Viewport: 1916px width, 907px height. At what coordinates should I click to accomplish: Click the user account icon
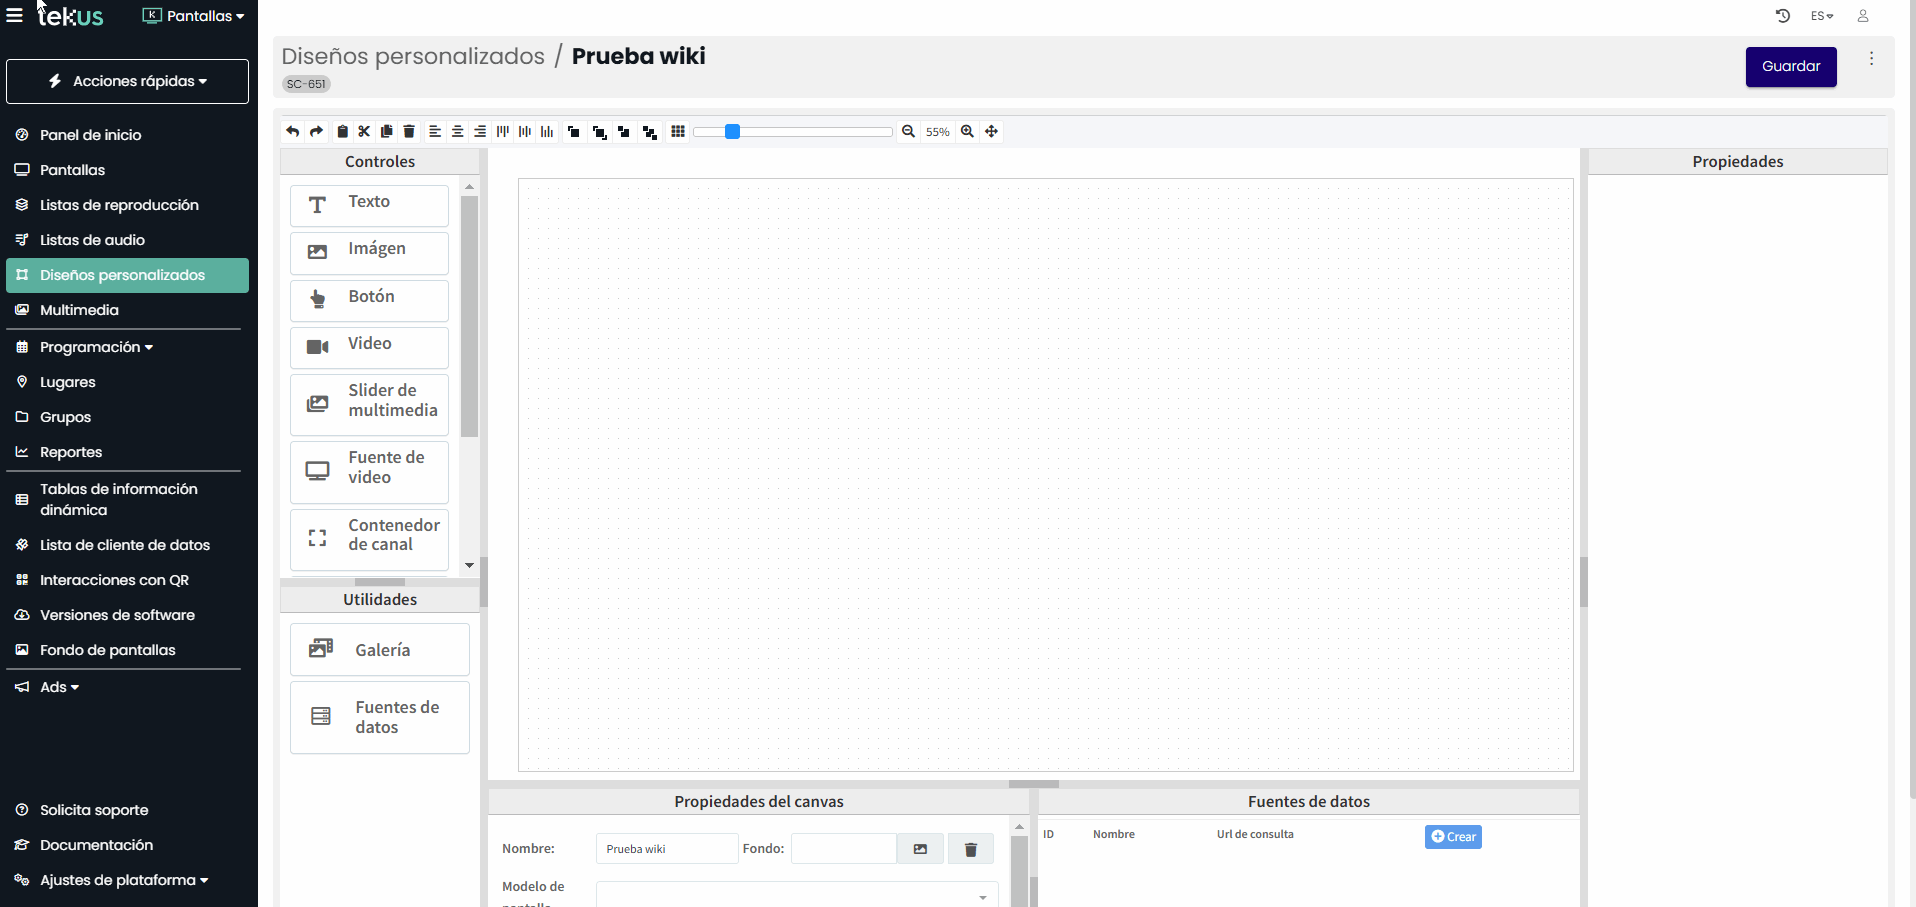(x=1862, y=16)
